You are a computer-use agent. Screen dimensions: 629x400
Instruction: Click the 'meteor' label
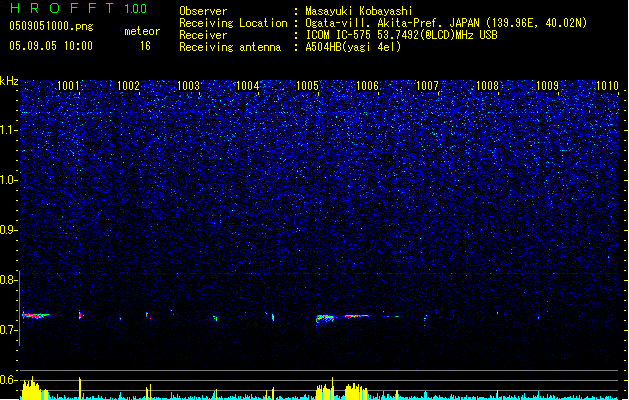[x=142, y=31]
